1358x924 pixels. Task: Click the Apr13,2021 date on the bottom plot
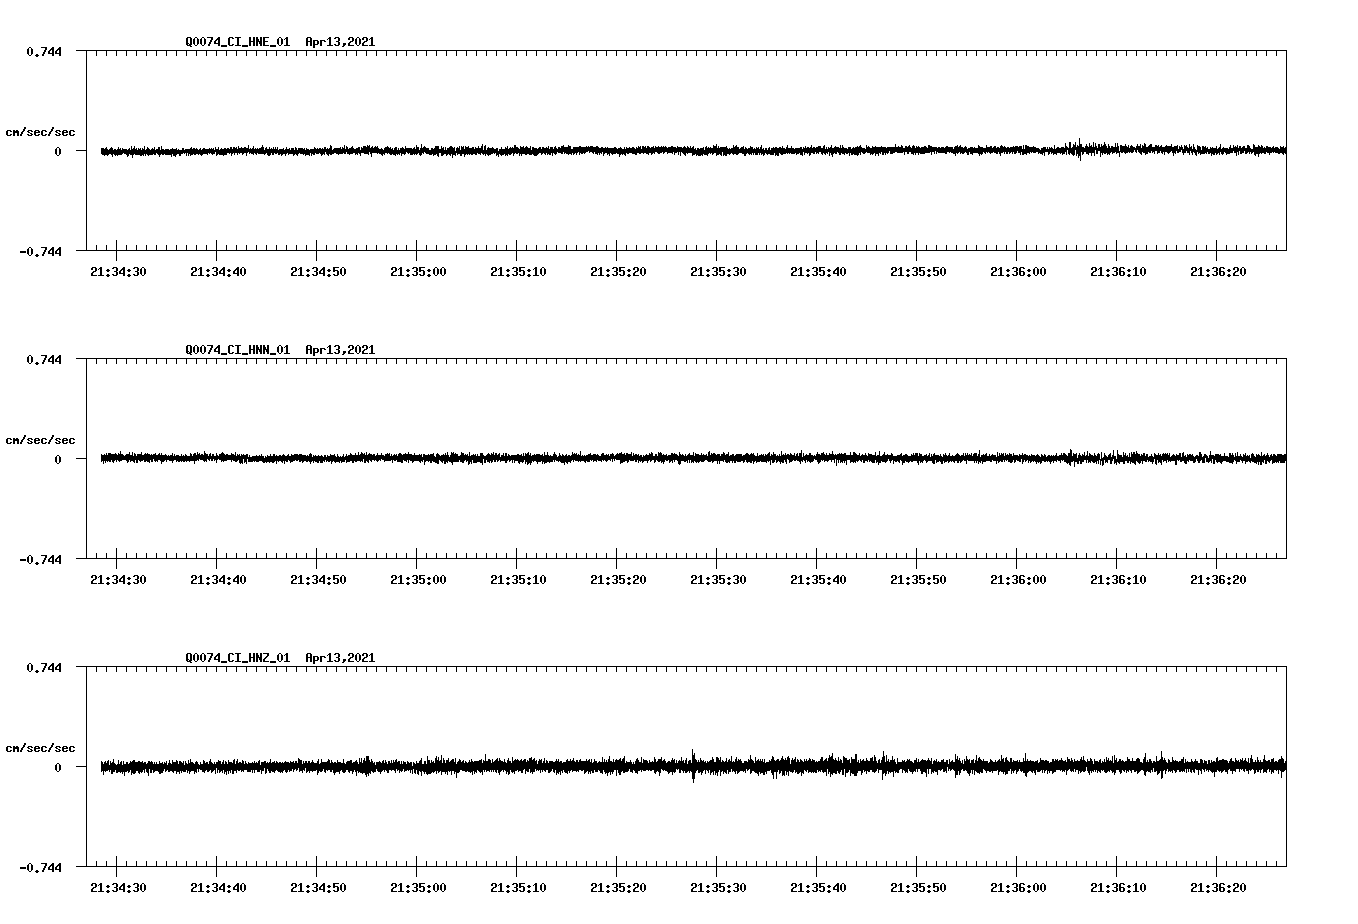[341, 658]
